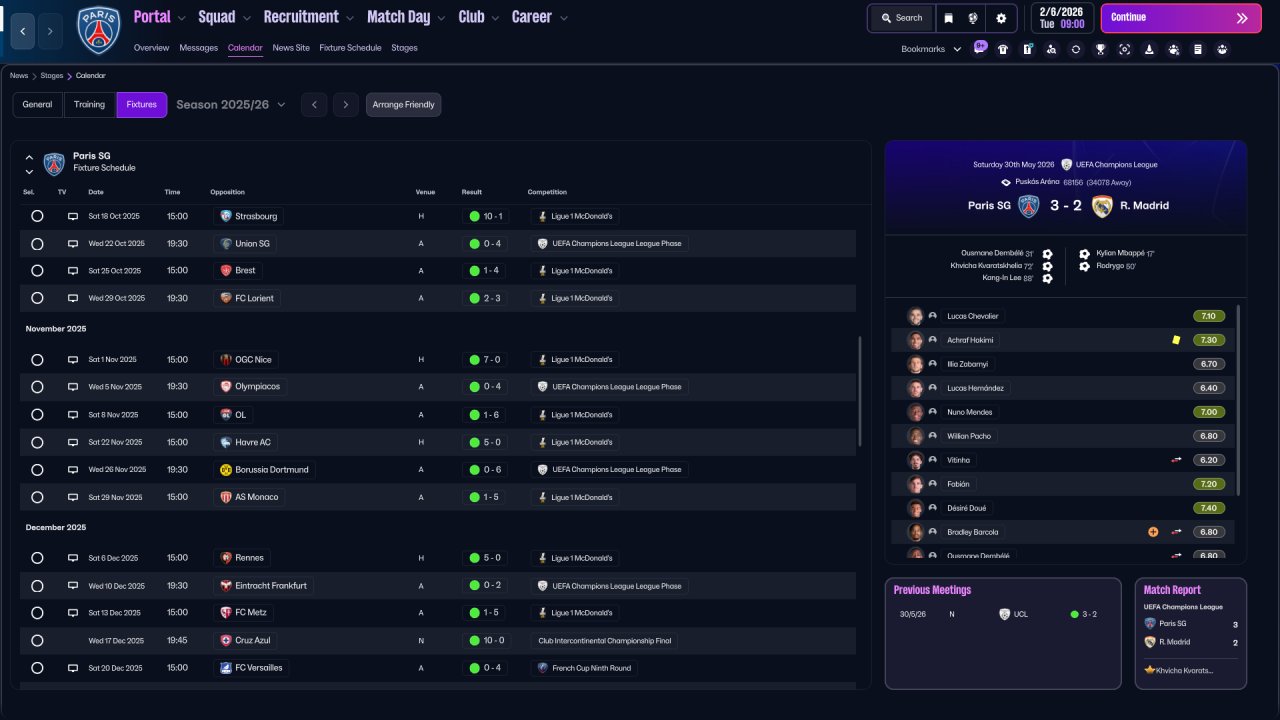Click the Paris SG crest in Fixture Schedule header
This screenshot has width=1280, height=720.
click(x=54, y=163)
